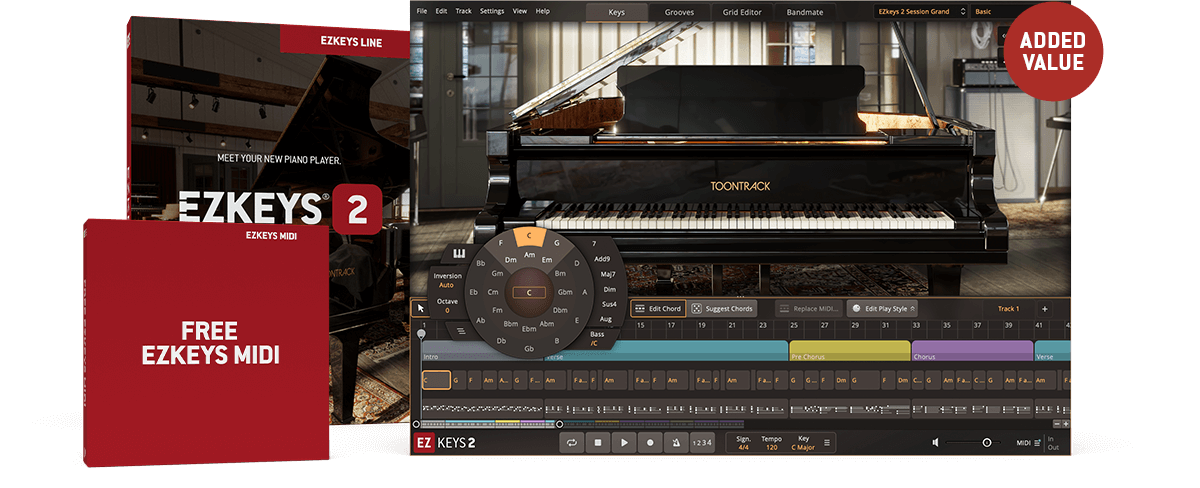Select G chord in the chord wheel
This screenshot has width=1200, height=488.
point(556,243)
